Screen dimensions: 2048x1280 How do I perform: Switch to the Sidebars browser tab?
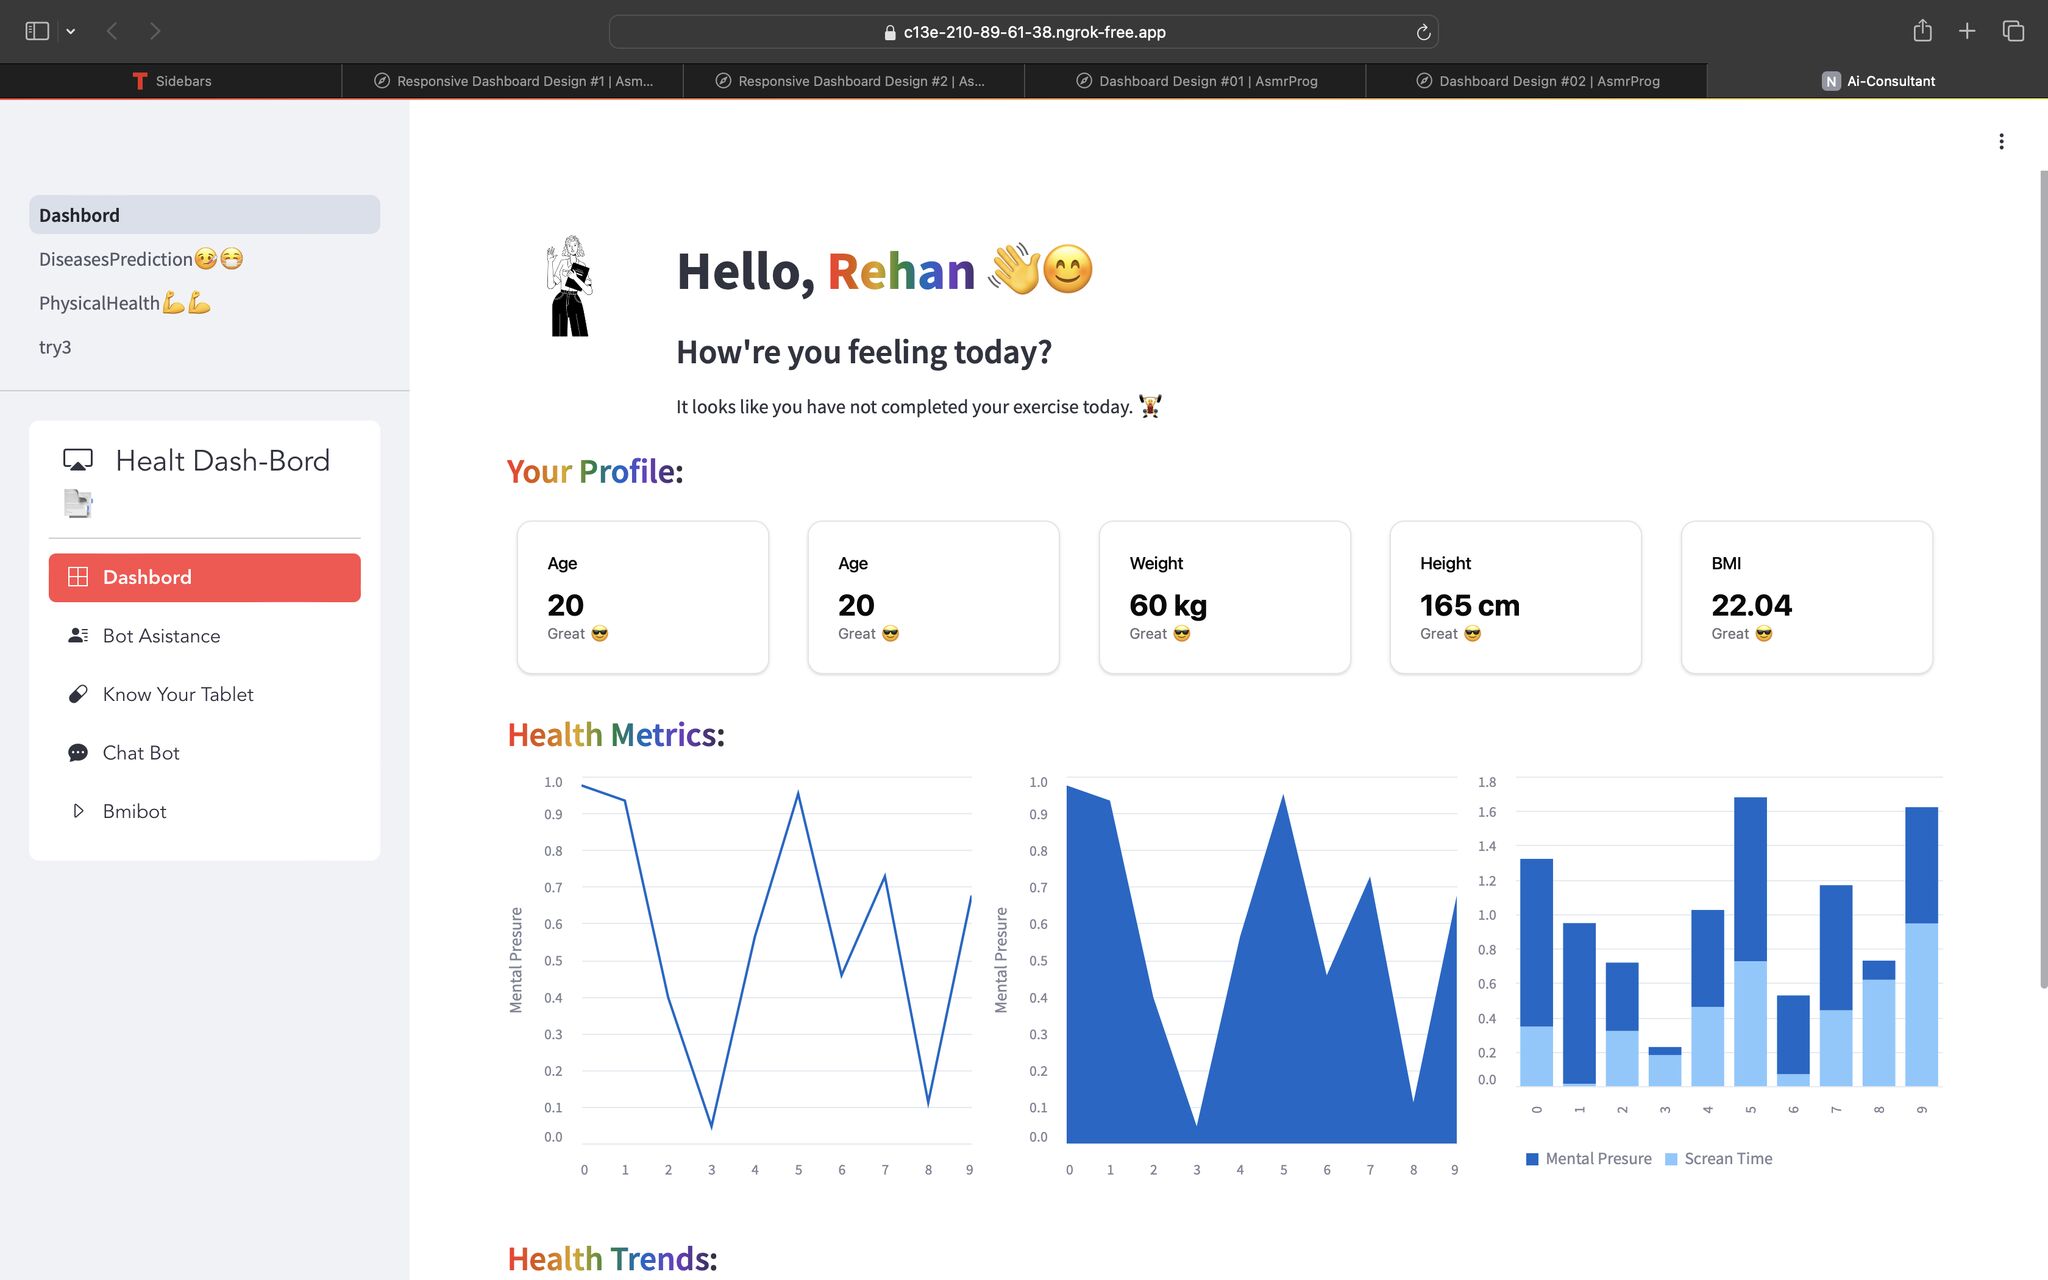(x=171, y=81)
